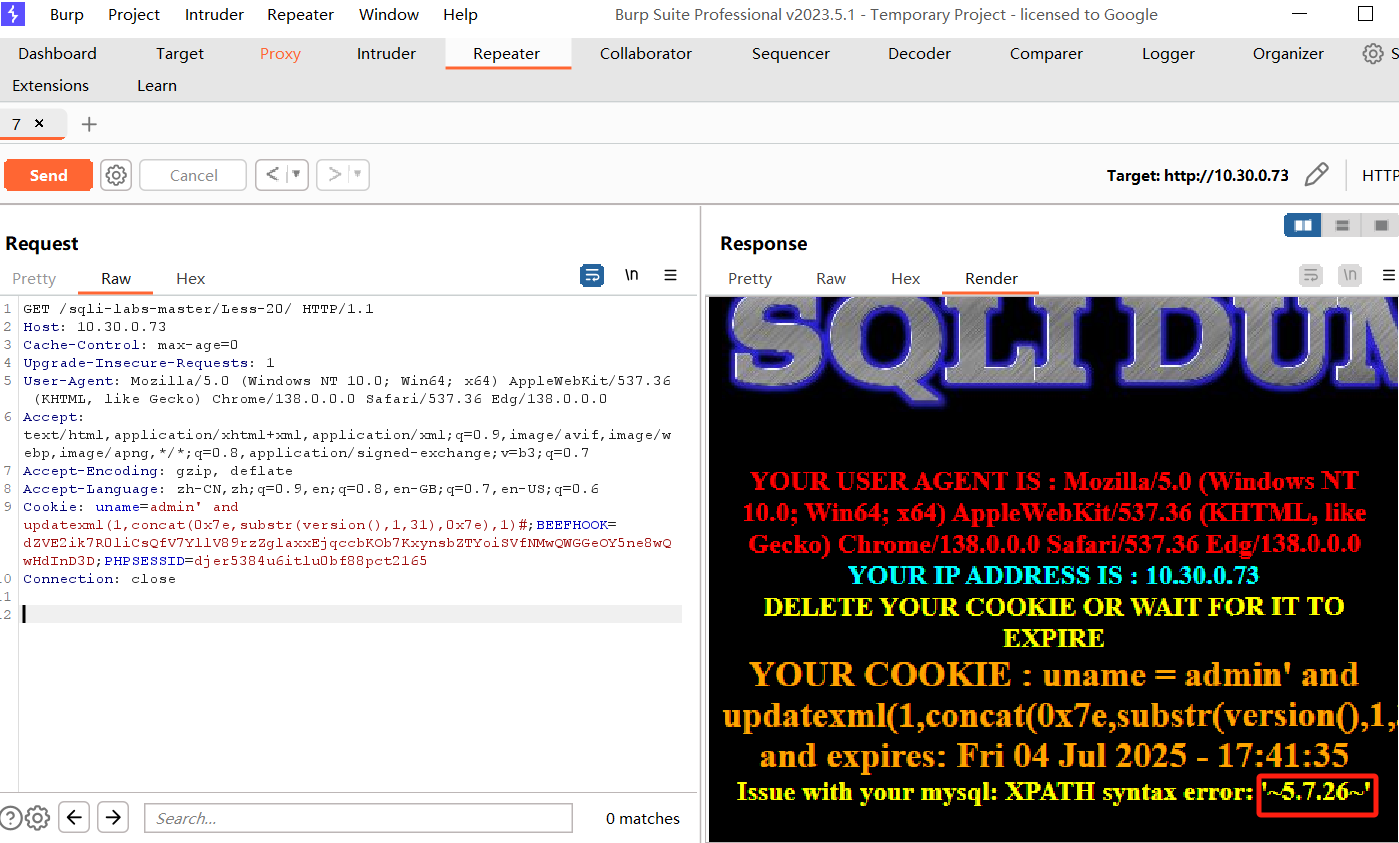Select request Raw view tab

pos(116,279)
